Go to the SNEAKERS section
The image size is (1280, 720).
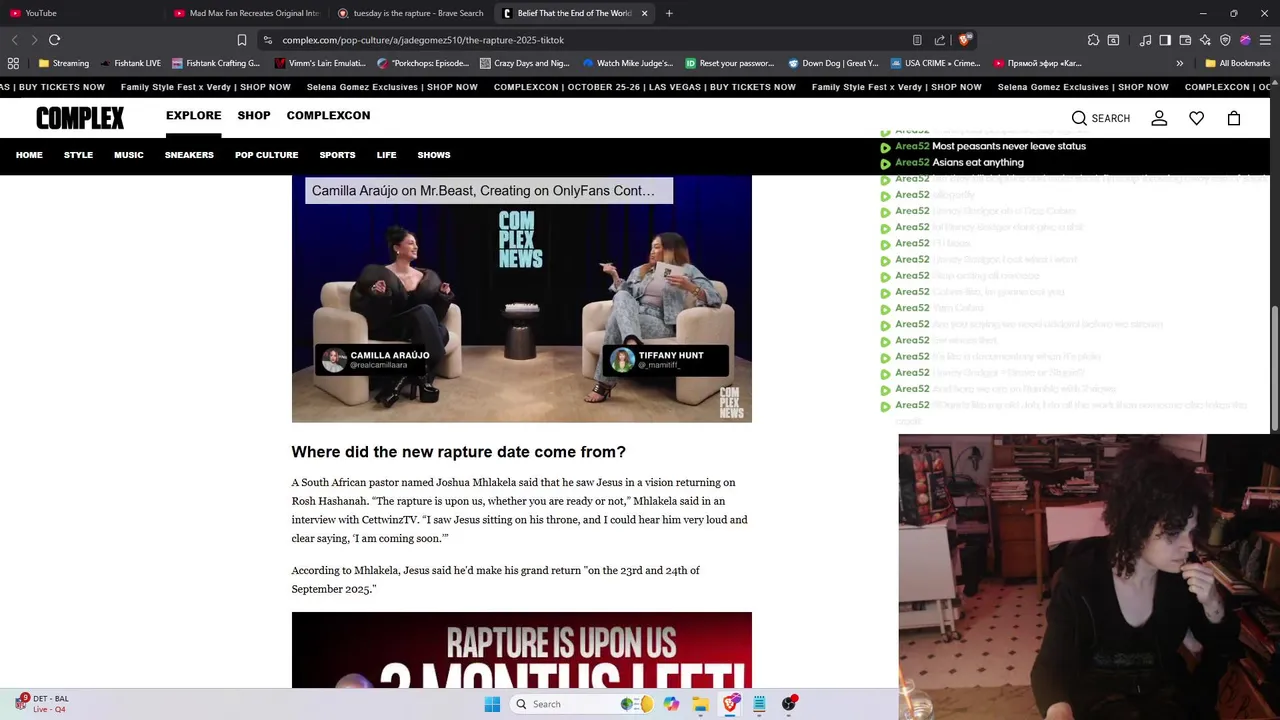click(x=189, y=155)
